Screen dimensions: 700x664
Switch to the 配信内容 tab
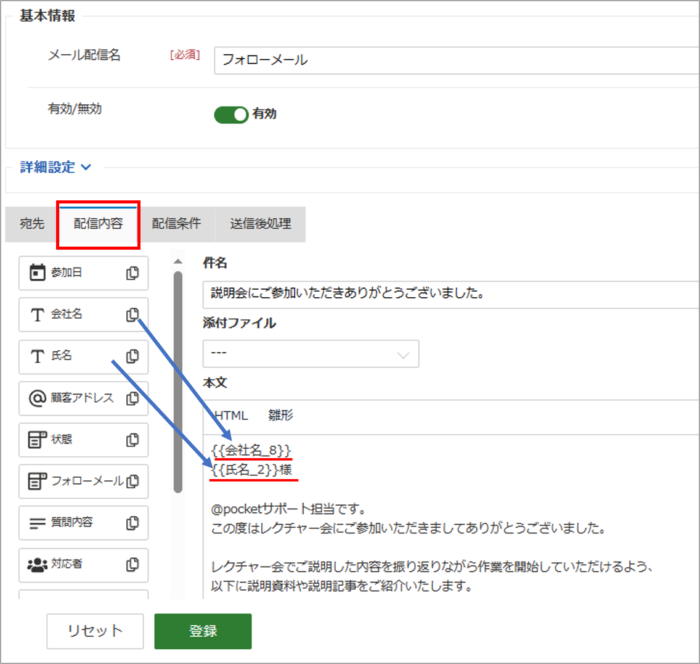(x=98, y=223)
